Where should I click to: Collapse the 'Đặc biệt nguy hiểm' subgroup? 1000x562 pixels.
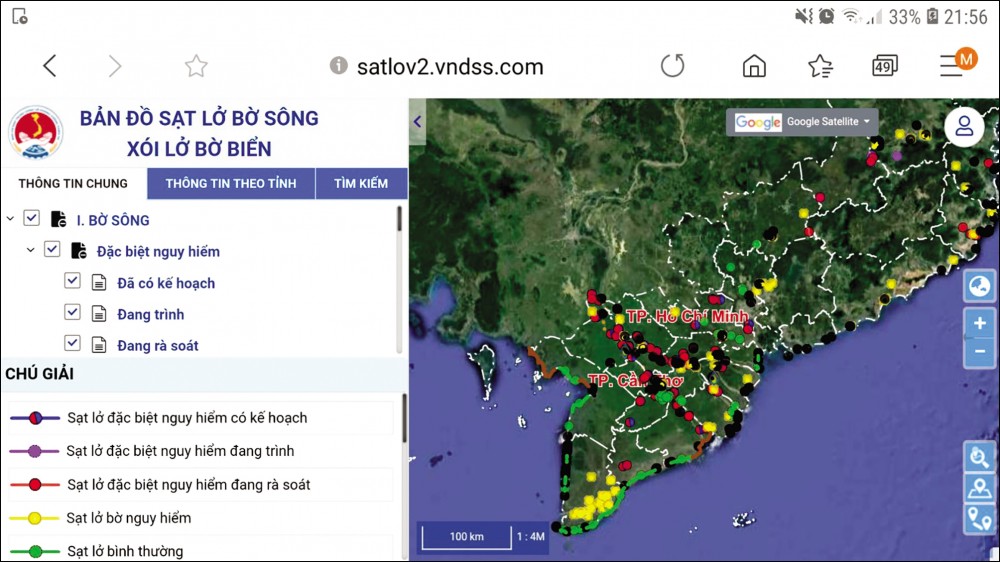tap(30, 250)
